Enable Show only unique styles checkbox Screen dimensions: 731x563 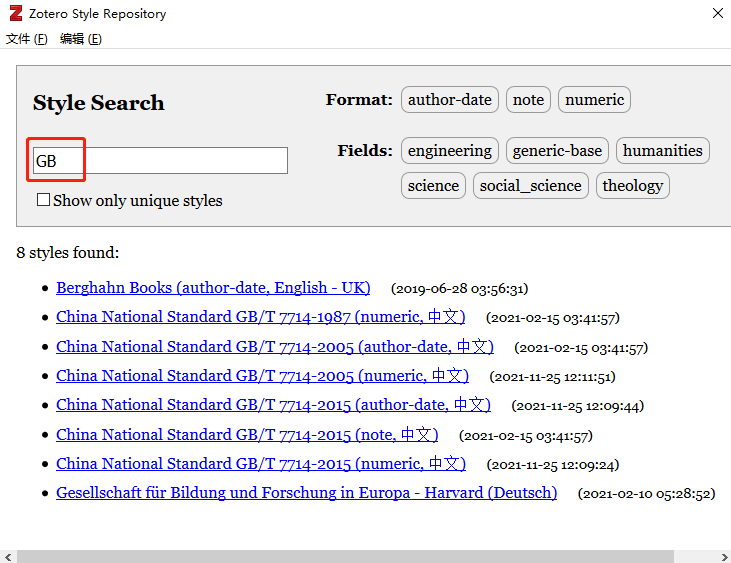(43, 200)
